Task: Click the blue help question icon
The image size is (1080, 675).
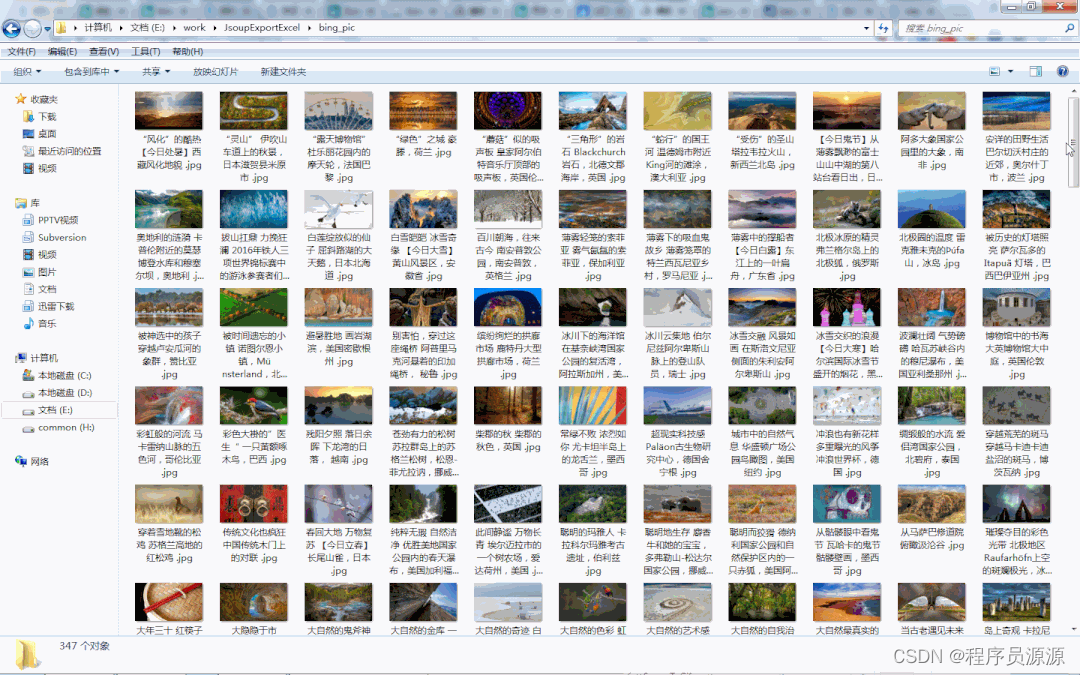Action: click(x=1063, y=72)
